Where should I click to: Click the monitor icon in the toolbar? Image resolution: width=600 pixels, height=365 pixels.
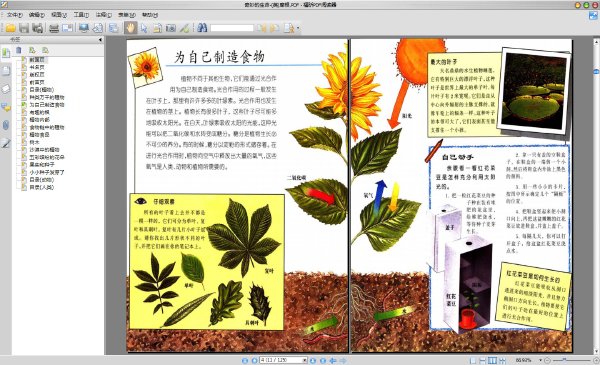[x=84, y=28]
